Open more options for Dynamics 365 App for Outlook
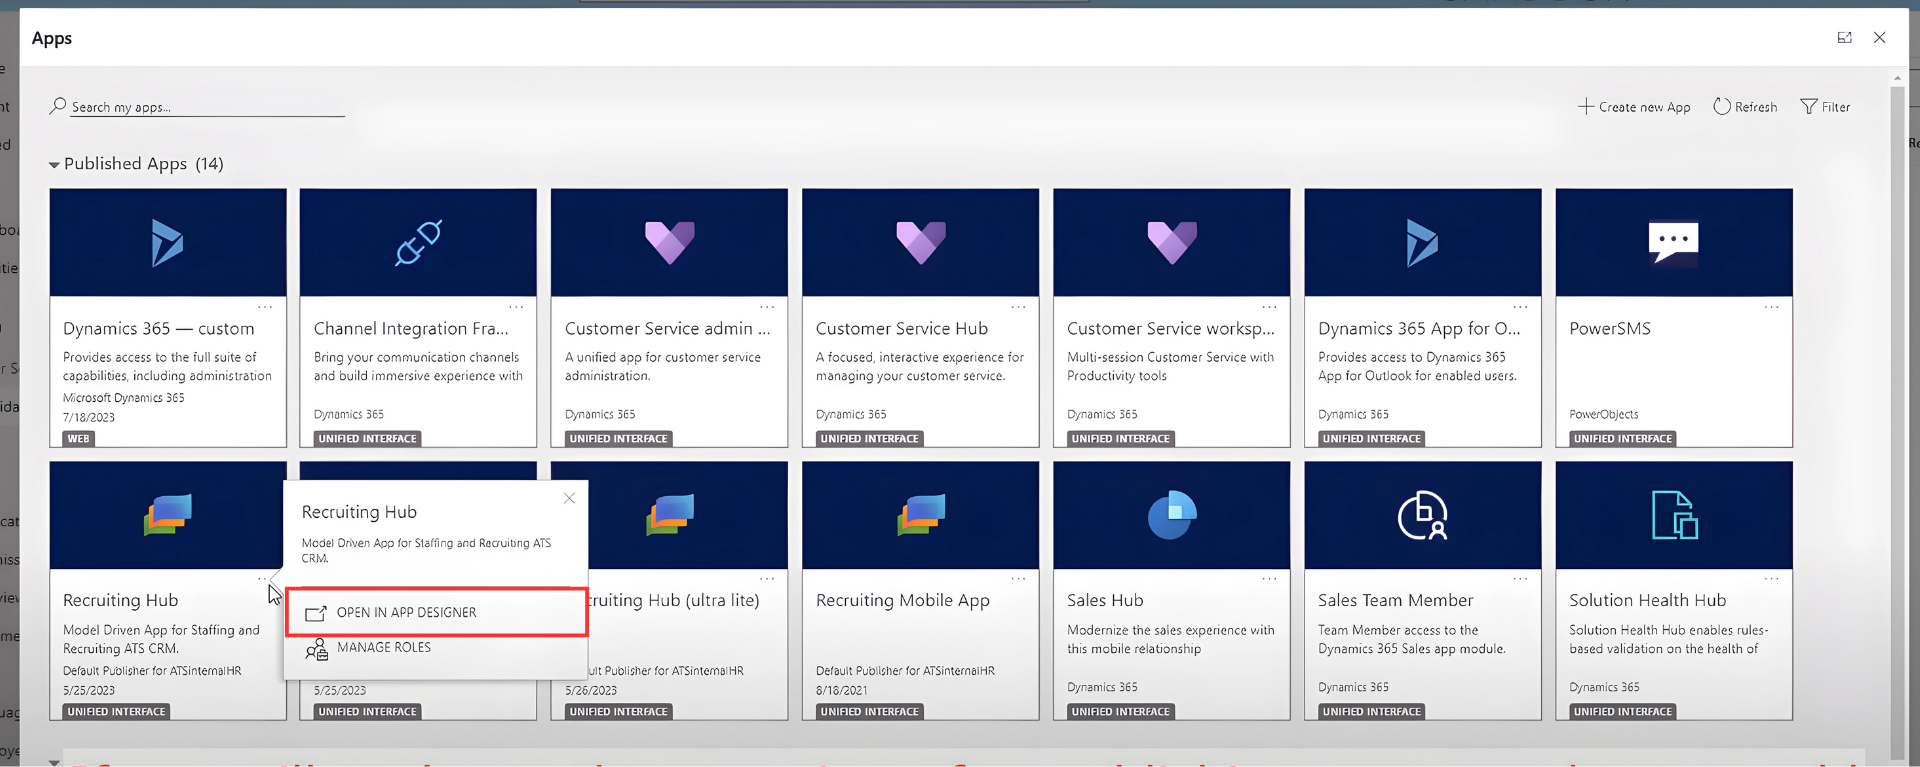The height and width of the screenshot is (767, 1920). (x=1520, y=307)
